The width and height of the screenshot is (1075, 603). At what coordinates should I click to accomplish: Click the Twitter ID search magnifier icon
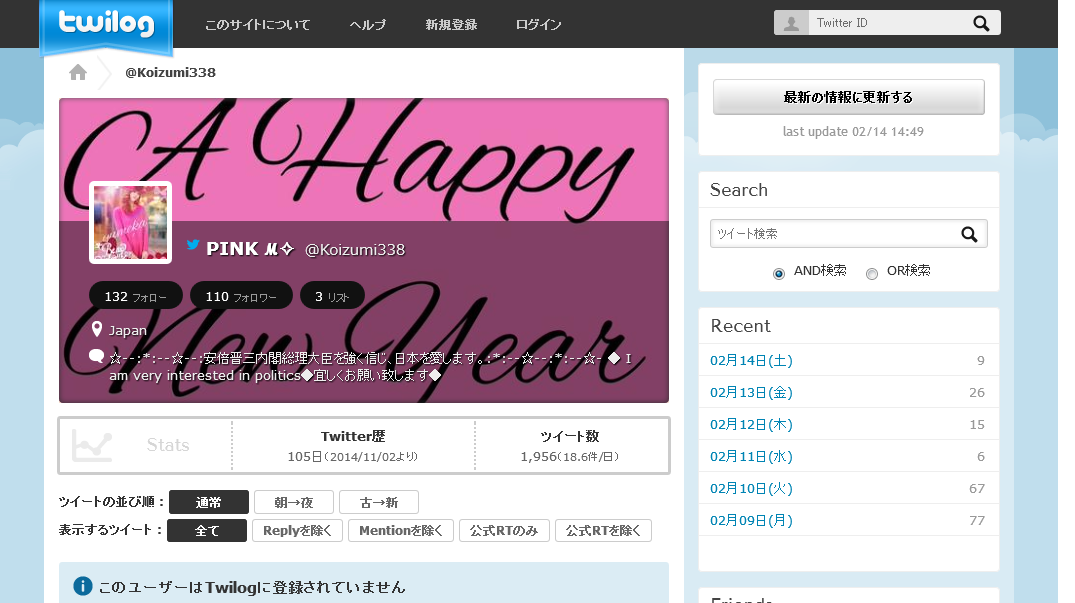point(981,23)
